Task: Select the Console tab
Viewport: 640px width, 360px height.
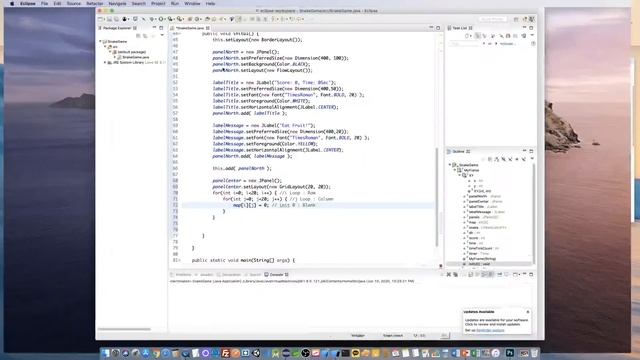Action: coord(276,275)
